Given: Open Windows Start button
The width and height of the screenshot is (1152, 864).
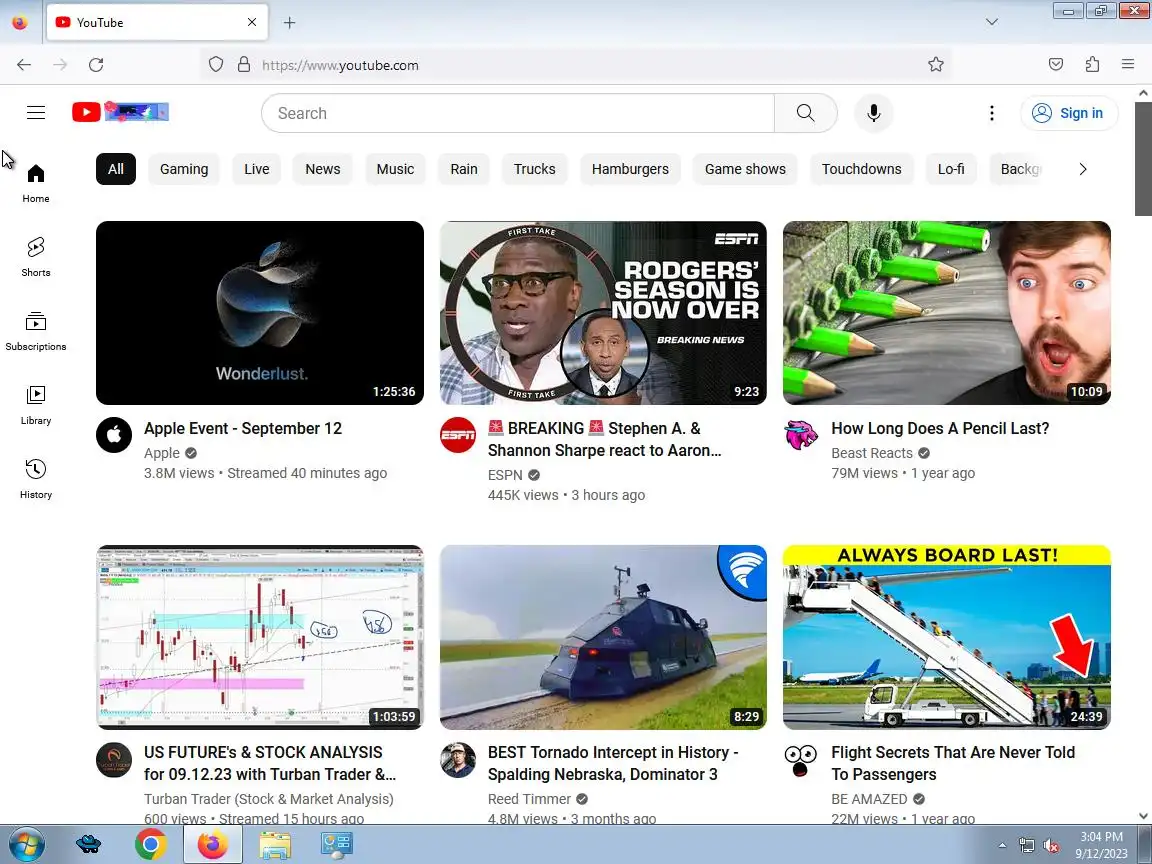Looking at the screenshot, I should (25, 845).
